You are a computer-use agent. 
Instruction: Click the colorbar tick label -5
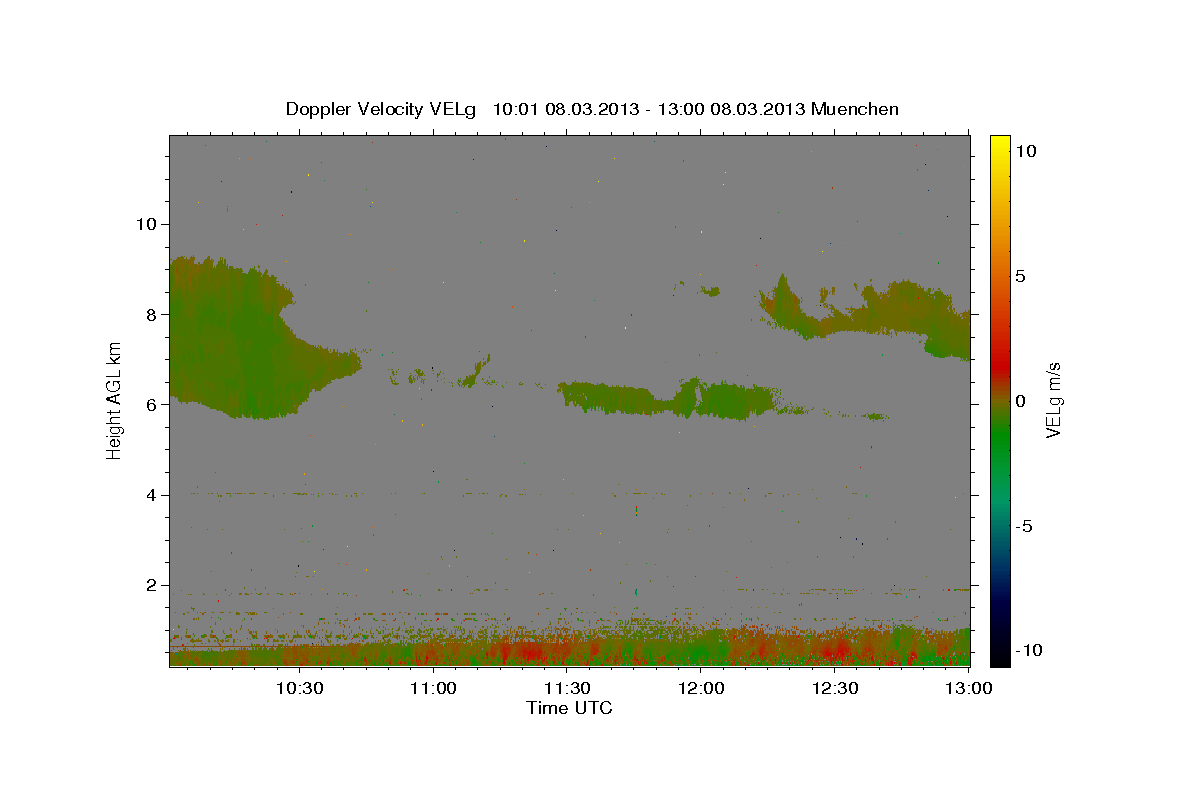coord(1024,526)
